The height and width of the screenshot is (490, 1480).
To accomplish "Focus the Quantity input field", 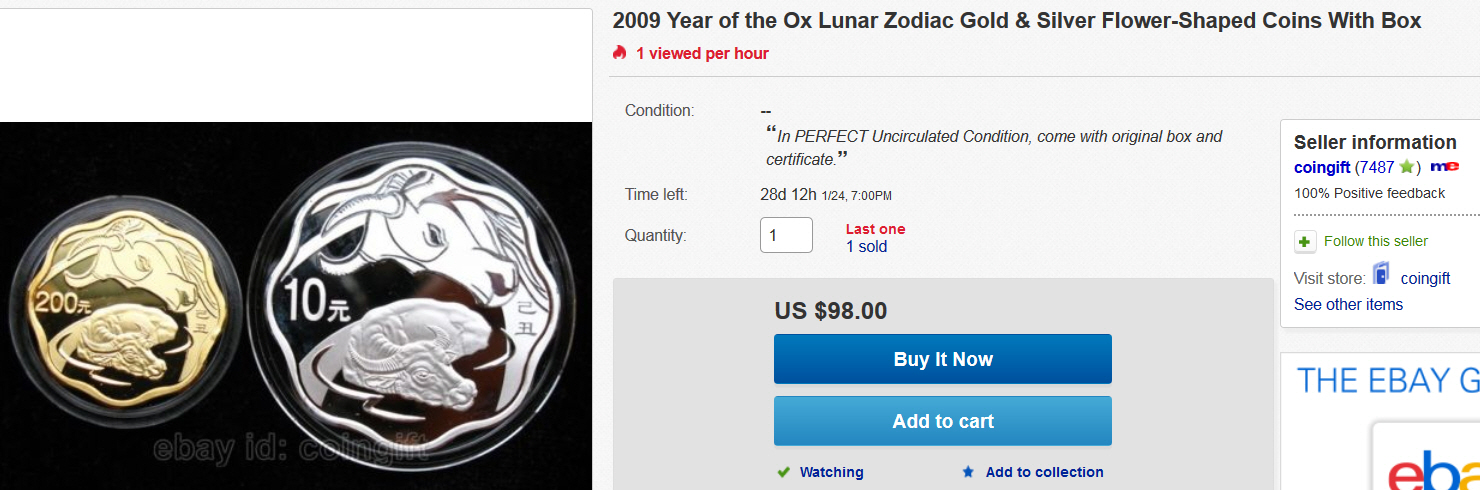I will point(786,235).
